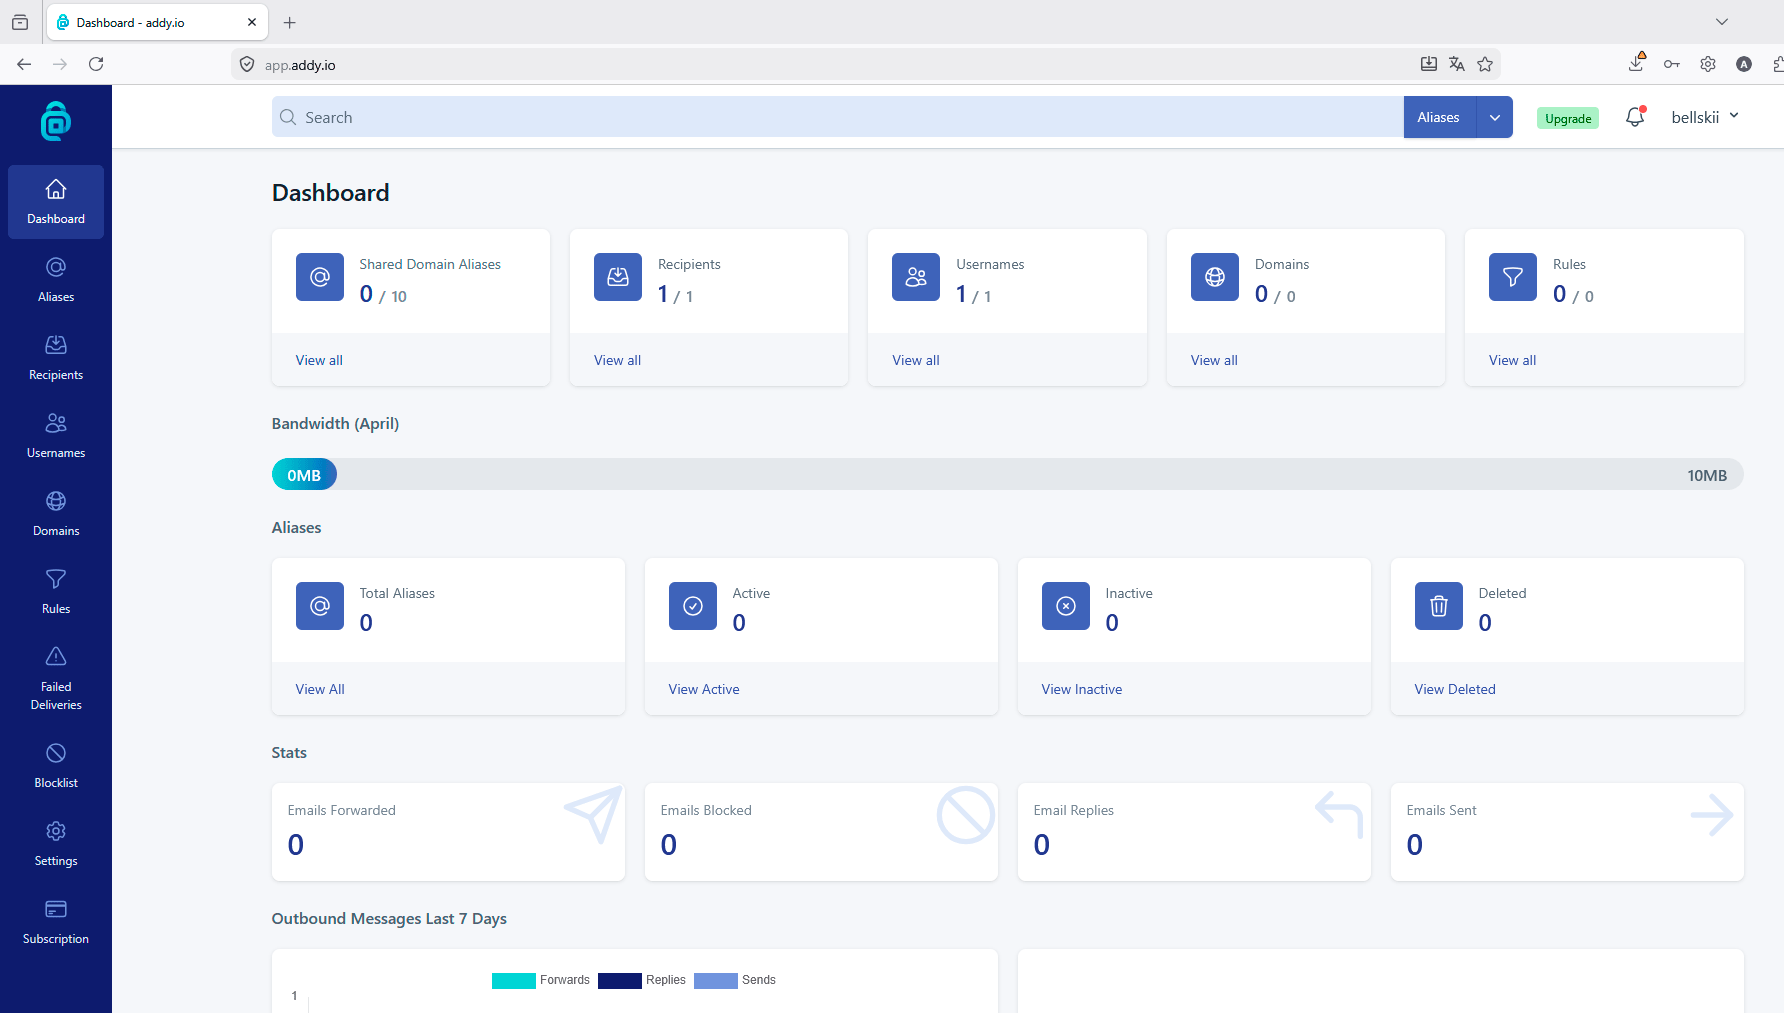The image size is (1784, 1013).
Task: Toggle Sends legend in outbound chart
Action: point(735,980)
